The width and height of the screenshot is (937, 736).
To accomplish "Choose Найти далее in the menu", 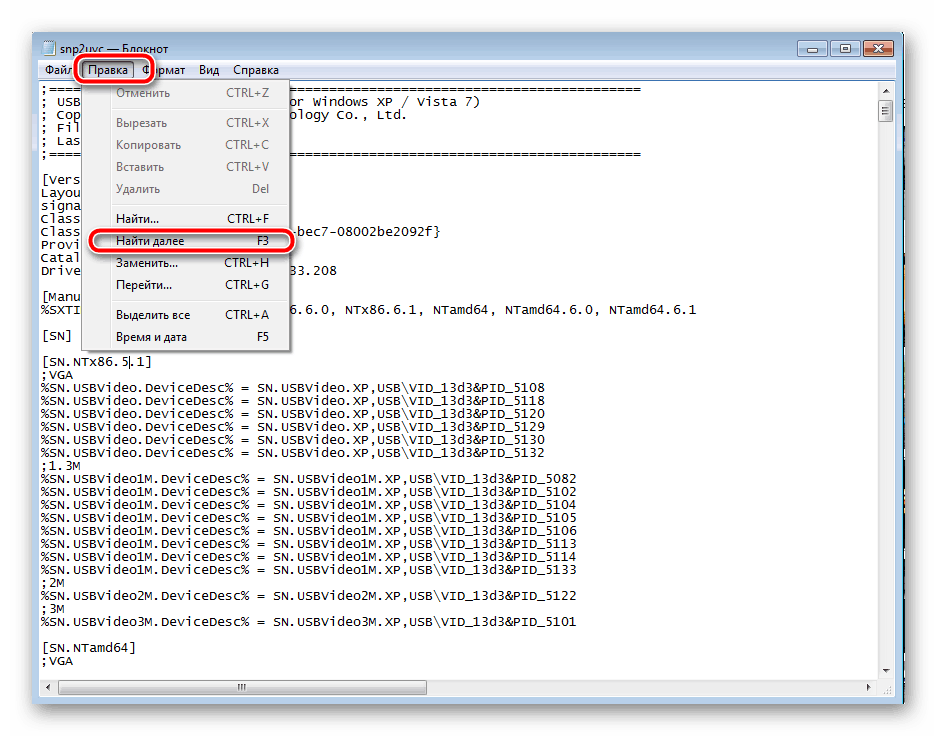I will click(150, 241).
